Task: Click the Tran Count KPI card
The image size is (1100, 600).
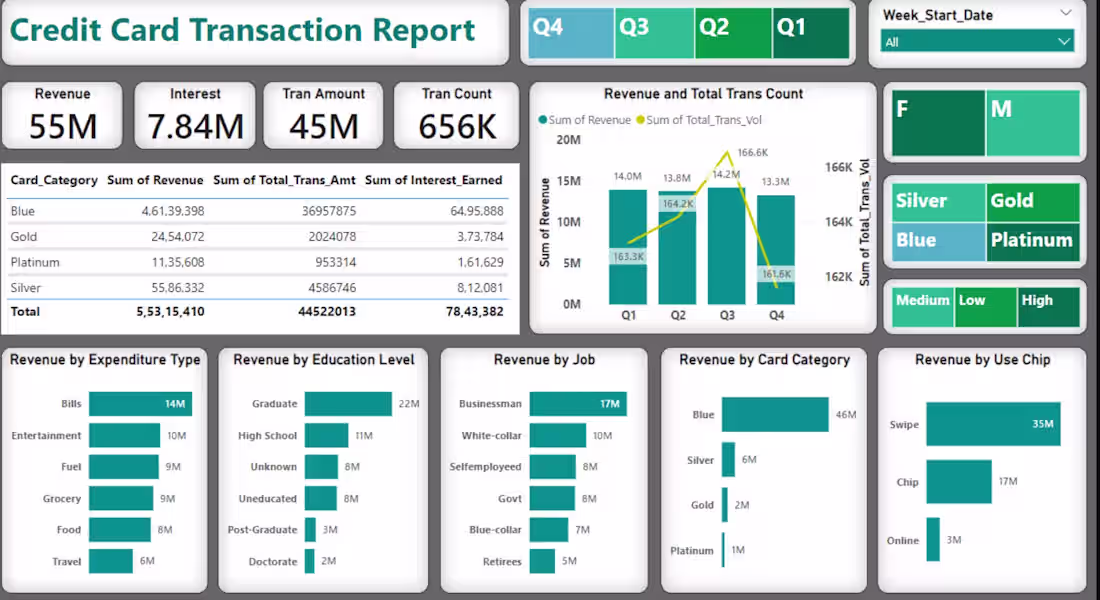Action: 456,113
